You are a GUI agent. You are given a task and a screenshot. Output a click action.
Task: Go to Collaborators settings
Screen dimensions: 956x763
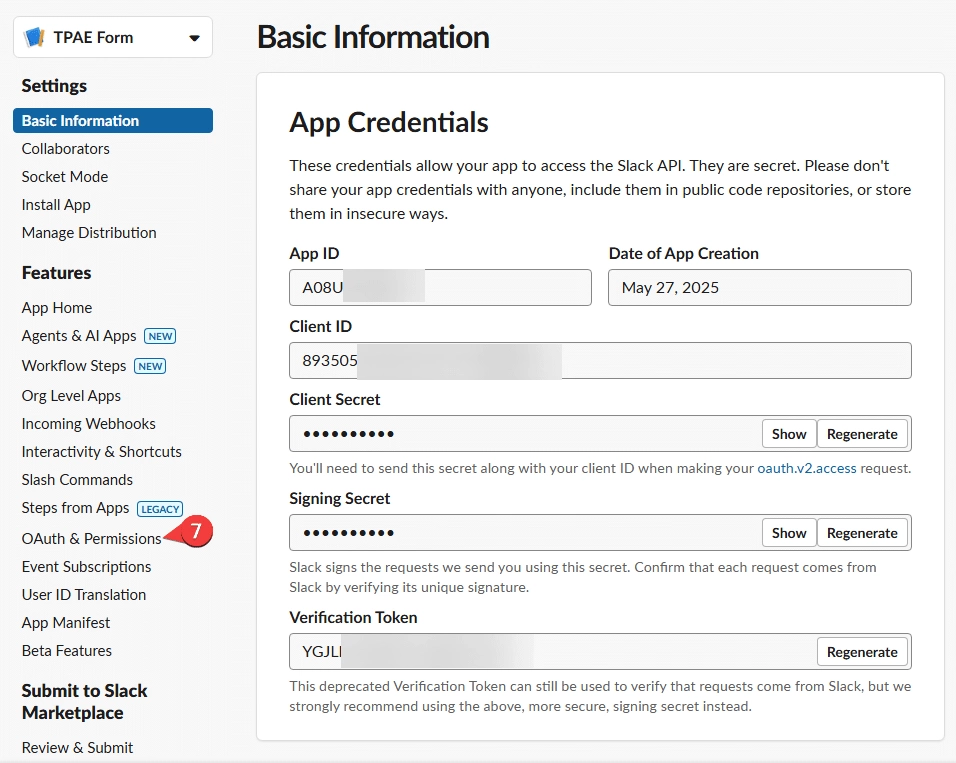tap(66, 149)
